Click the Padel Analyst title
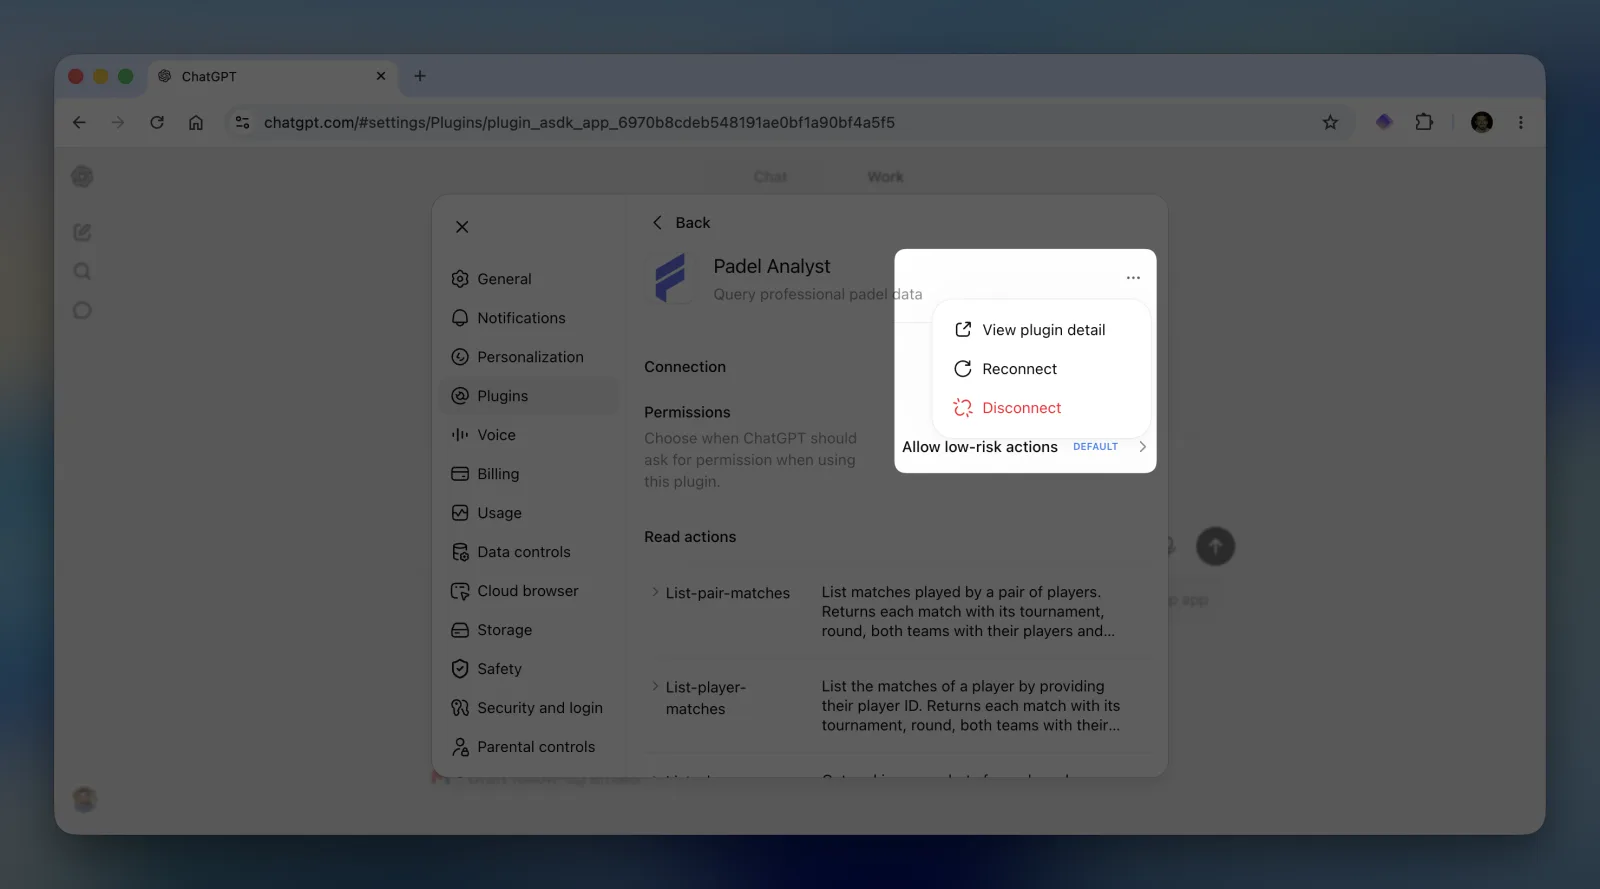 [x=772, y=267]
